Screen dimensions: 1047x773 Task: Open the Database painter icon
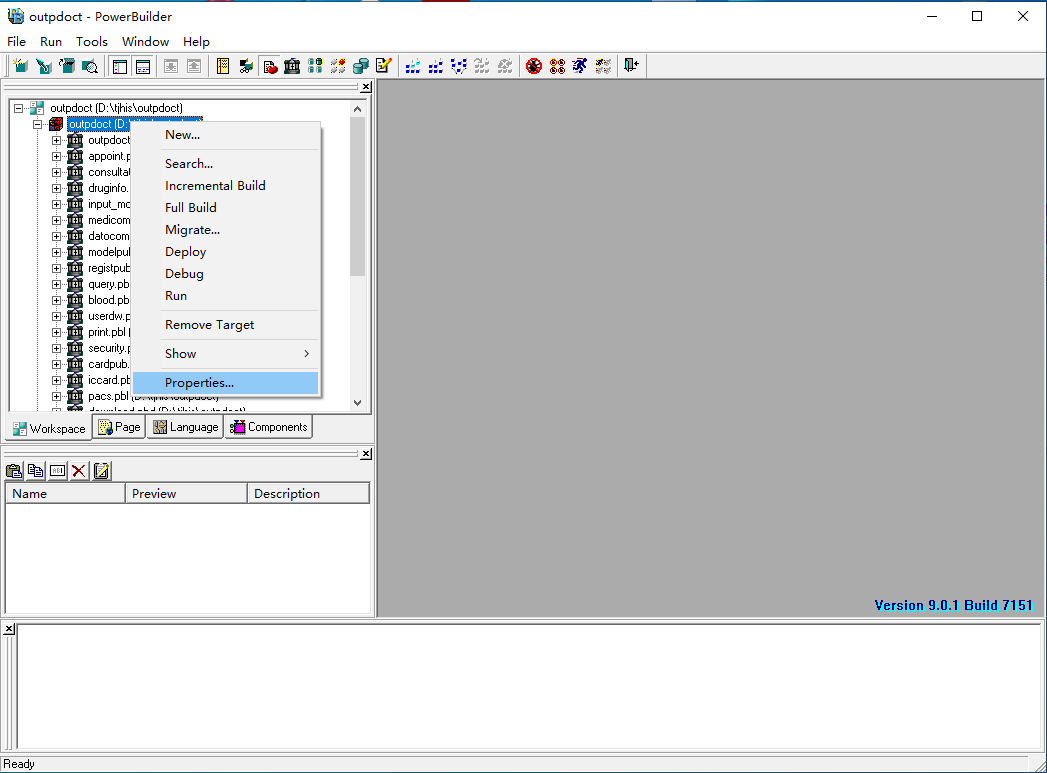pyautogui.click(x=361, y=65)
